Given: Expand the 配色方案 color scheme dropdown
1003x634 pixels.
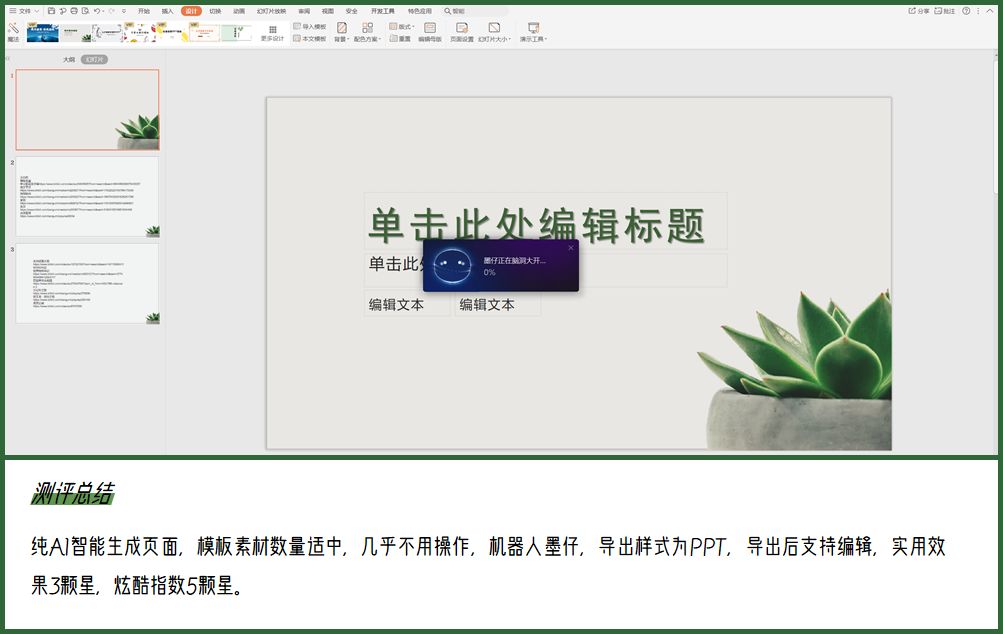Looking at the screenshot, I should [x=367, y=32].
